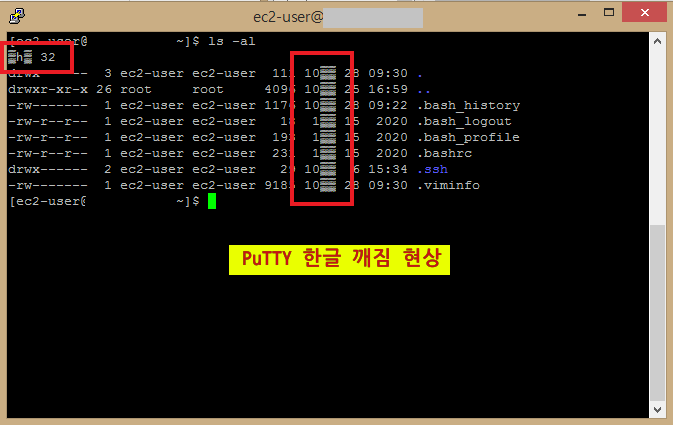
Task: Click the .bash_profile file name
Action: click(x=469, y=137)
